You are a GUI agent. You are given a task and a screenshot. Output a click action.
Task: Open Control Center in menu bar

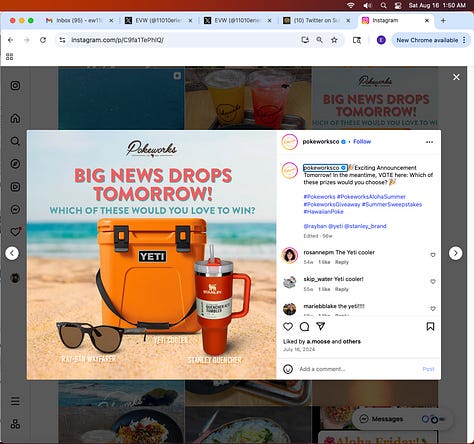398,5
